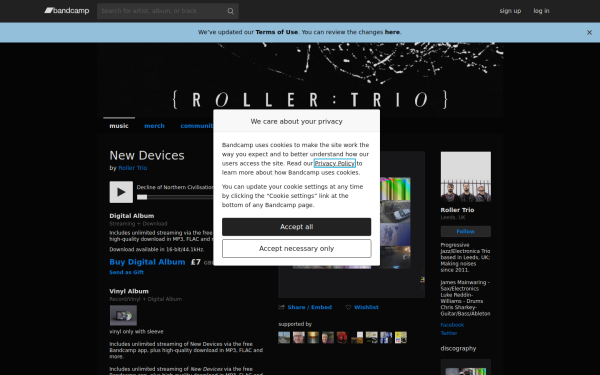
Task: Open the sign up link
Action: [510, 11]
